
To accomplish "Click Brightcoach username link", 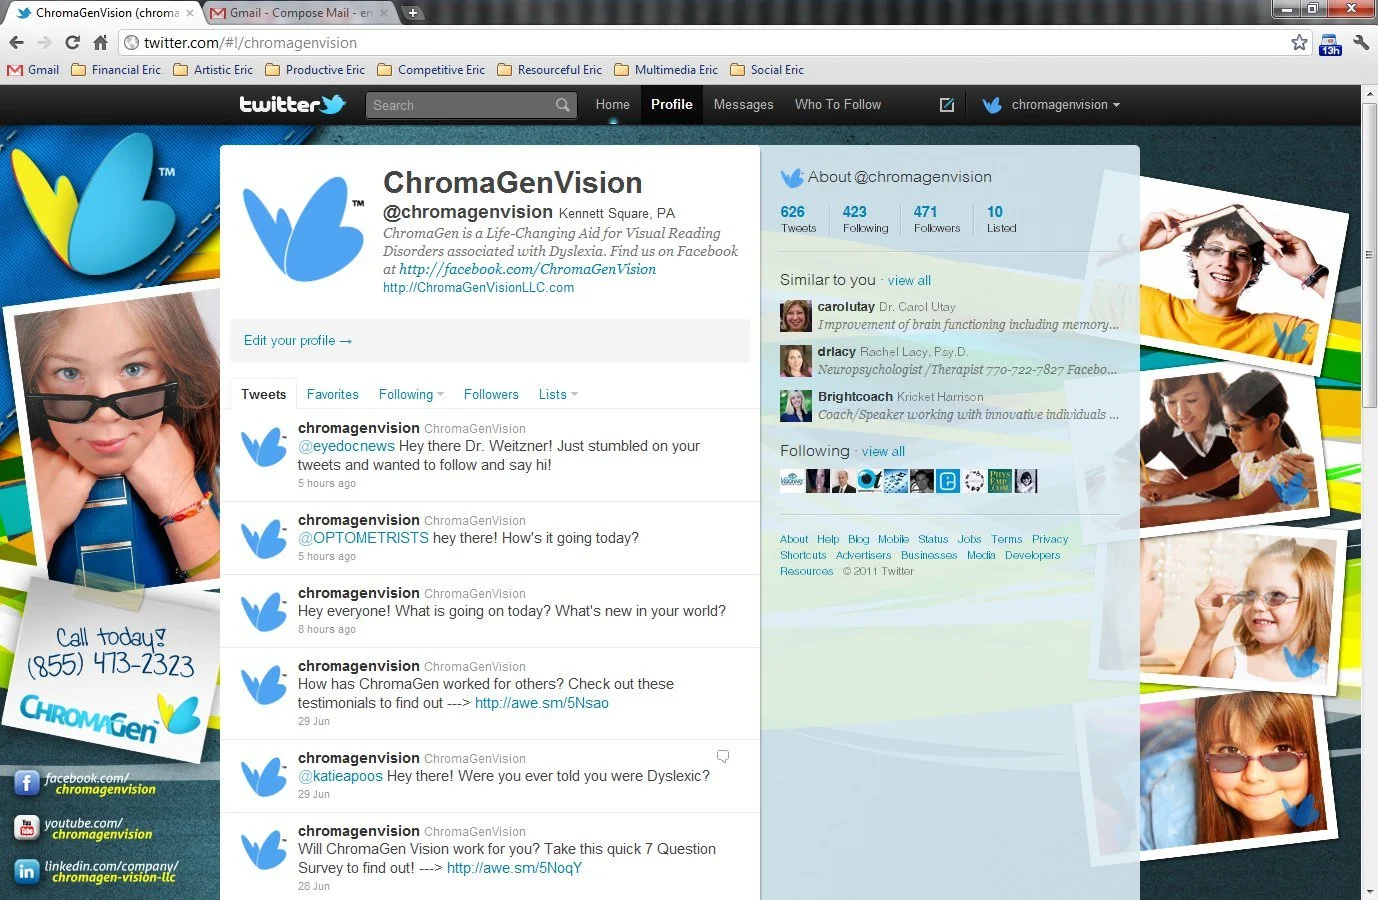I will [855, 397].
